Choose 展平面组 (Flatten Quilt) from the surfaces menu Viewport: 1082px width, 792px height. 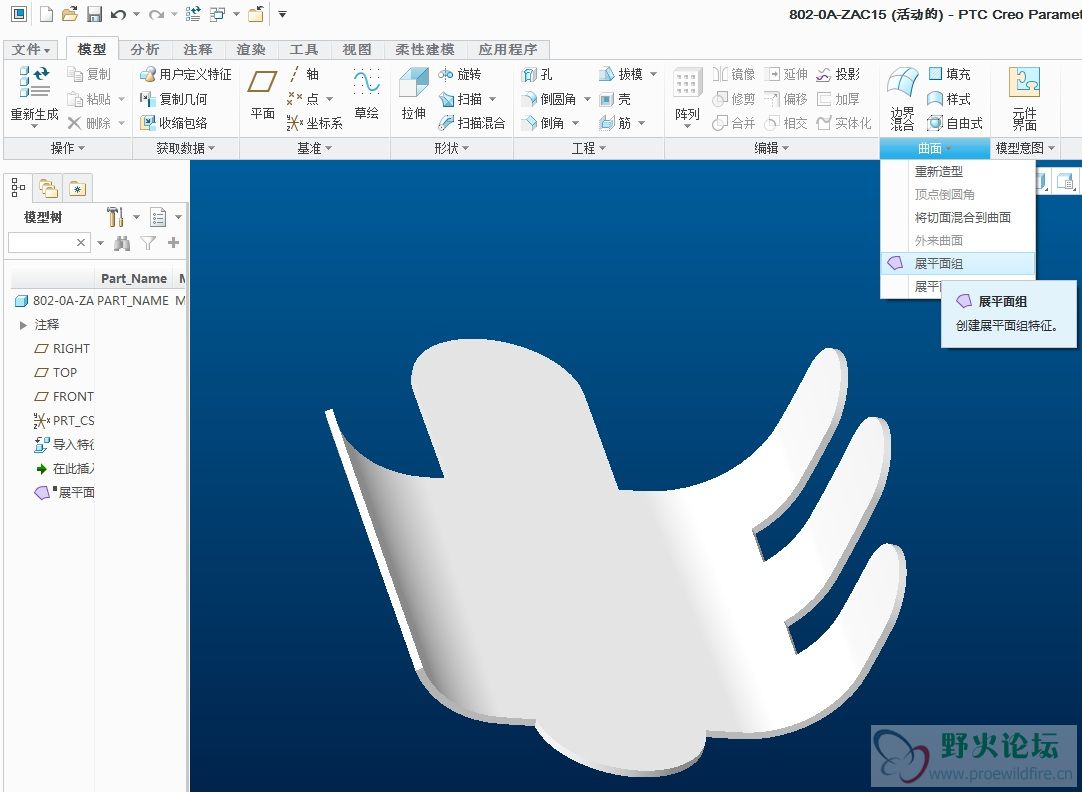coord(958,263)
